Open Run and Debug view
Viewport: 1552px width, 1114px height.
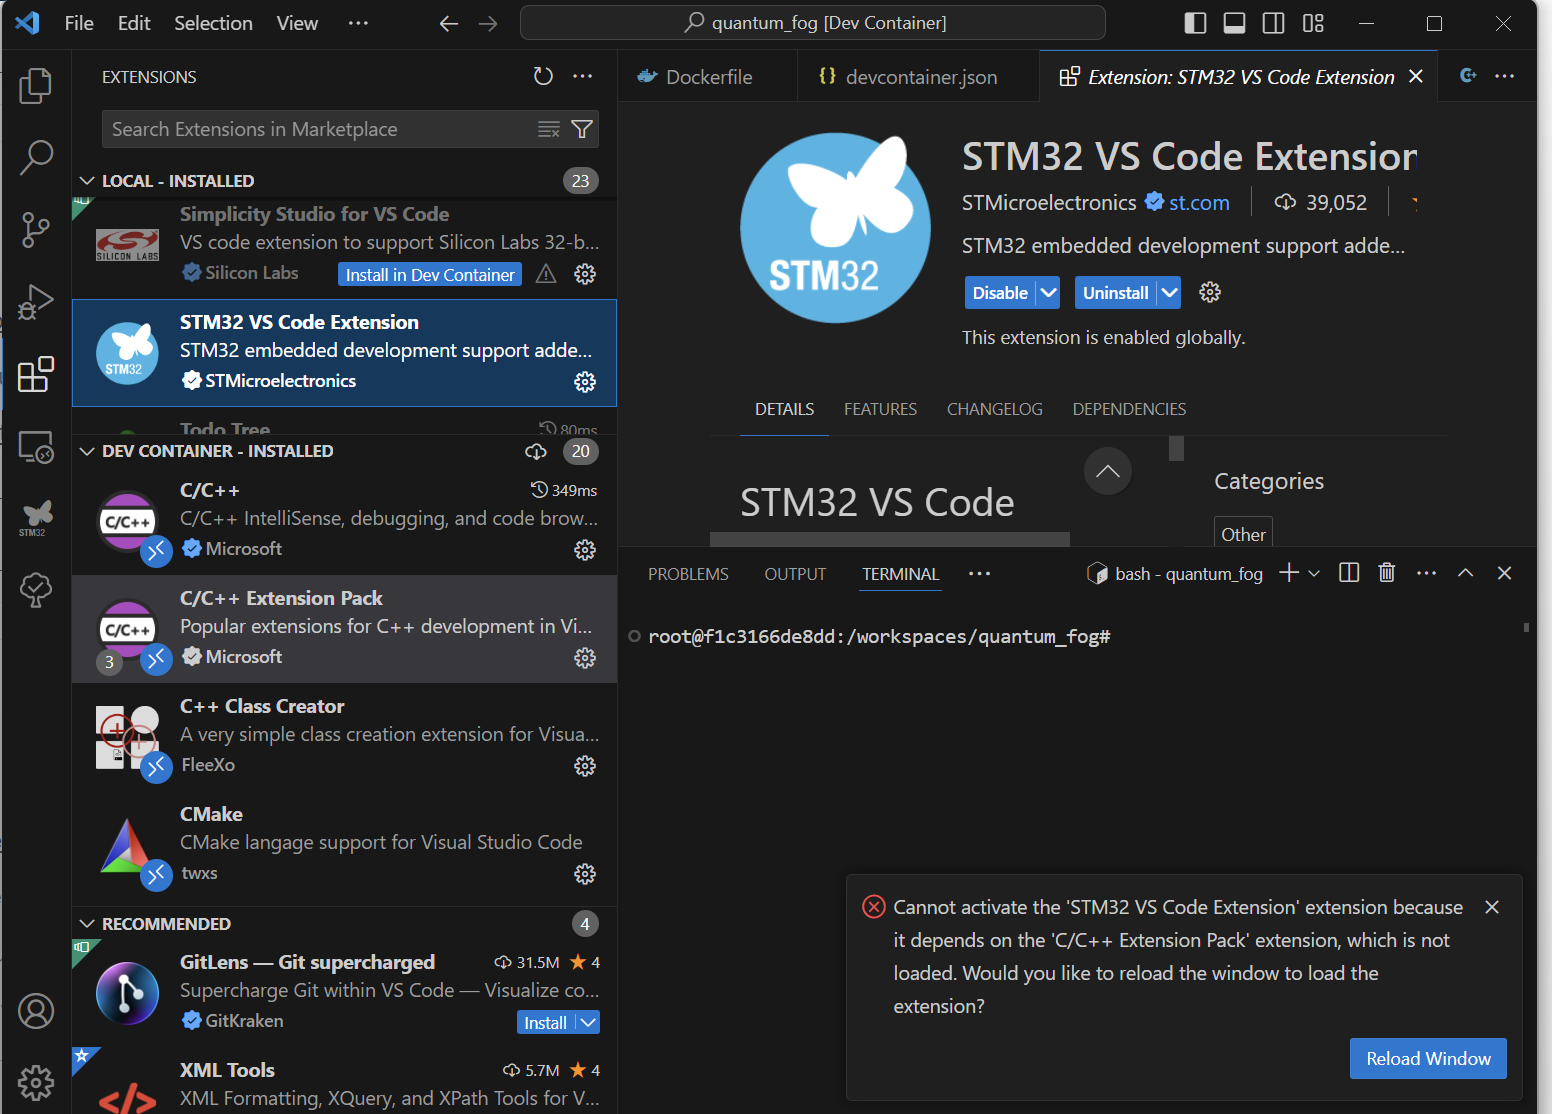(x=36, y=302)
